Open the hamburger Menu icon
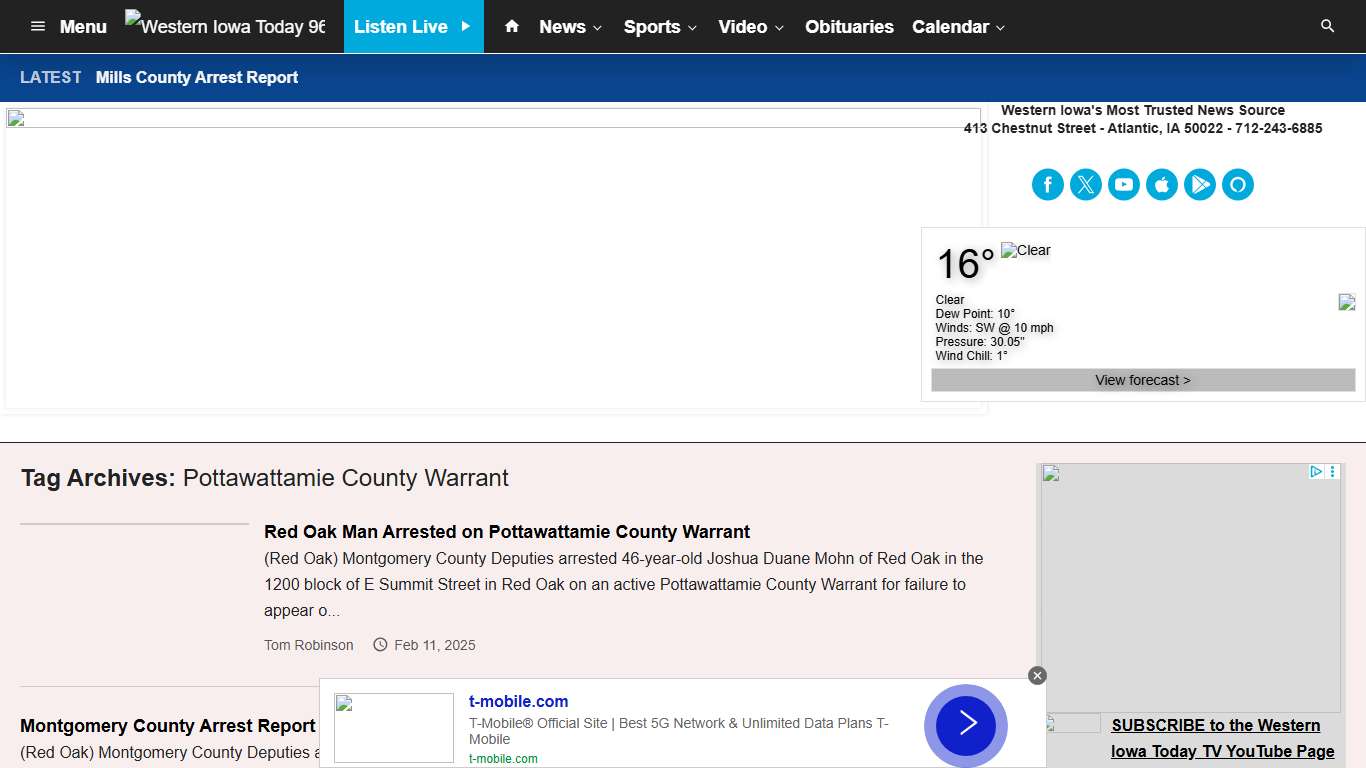 (x=37, y=27)
